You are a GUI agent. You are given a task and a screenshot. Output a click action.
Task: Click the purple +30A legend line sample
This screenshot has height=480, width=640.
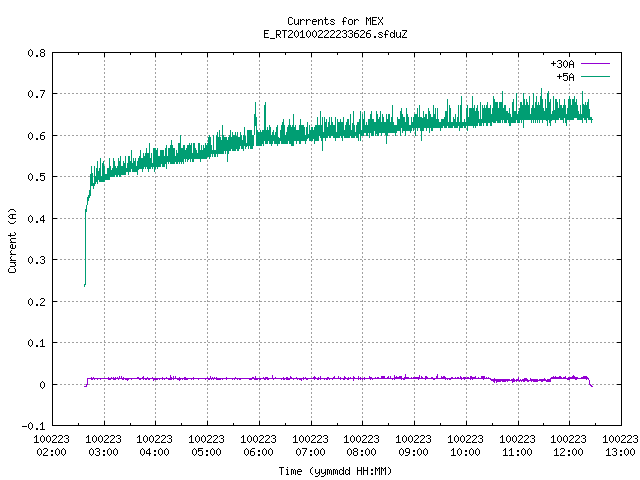595,64
